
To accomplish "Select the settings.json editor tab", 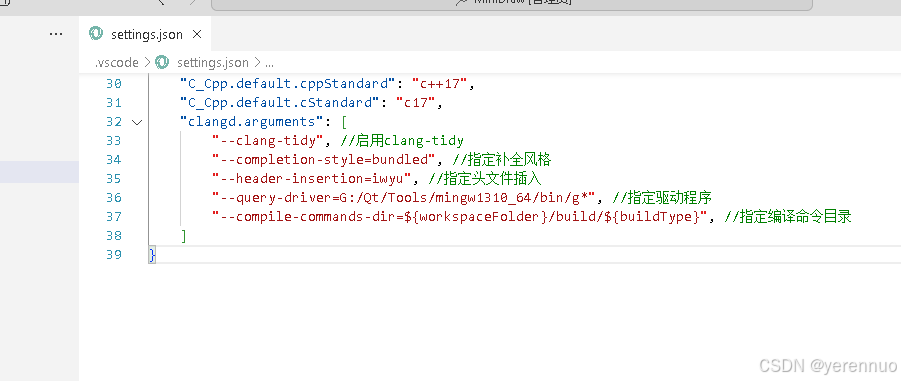I will (x=145, y=34).
